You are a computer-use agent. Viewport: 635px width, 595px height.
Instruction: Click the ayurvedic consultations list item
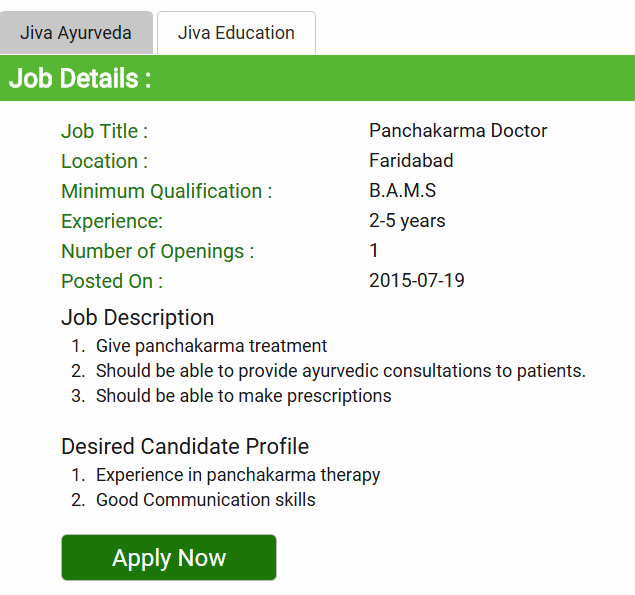(x=340, y=371)
